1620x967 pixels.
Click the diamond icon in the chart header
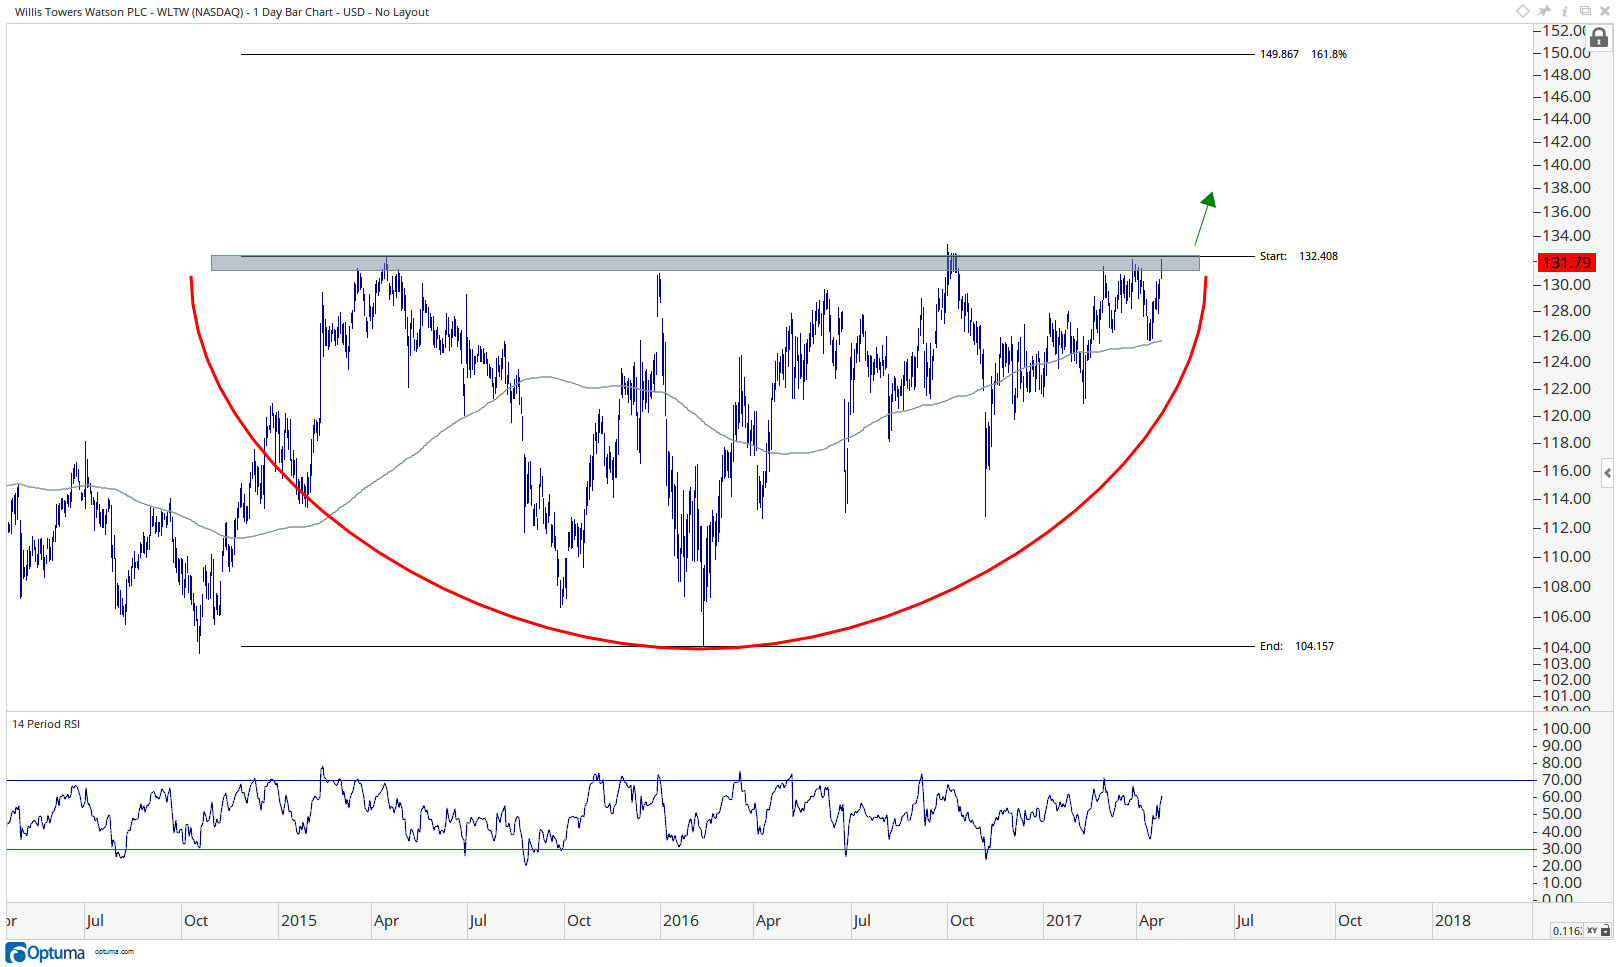1523,11
